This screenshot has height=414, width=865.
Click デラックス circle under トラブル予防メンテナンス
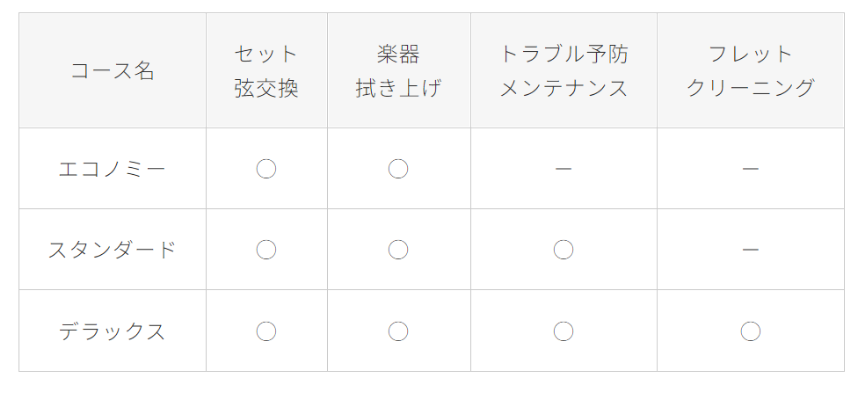563,331
